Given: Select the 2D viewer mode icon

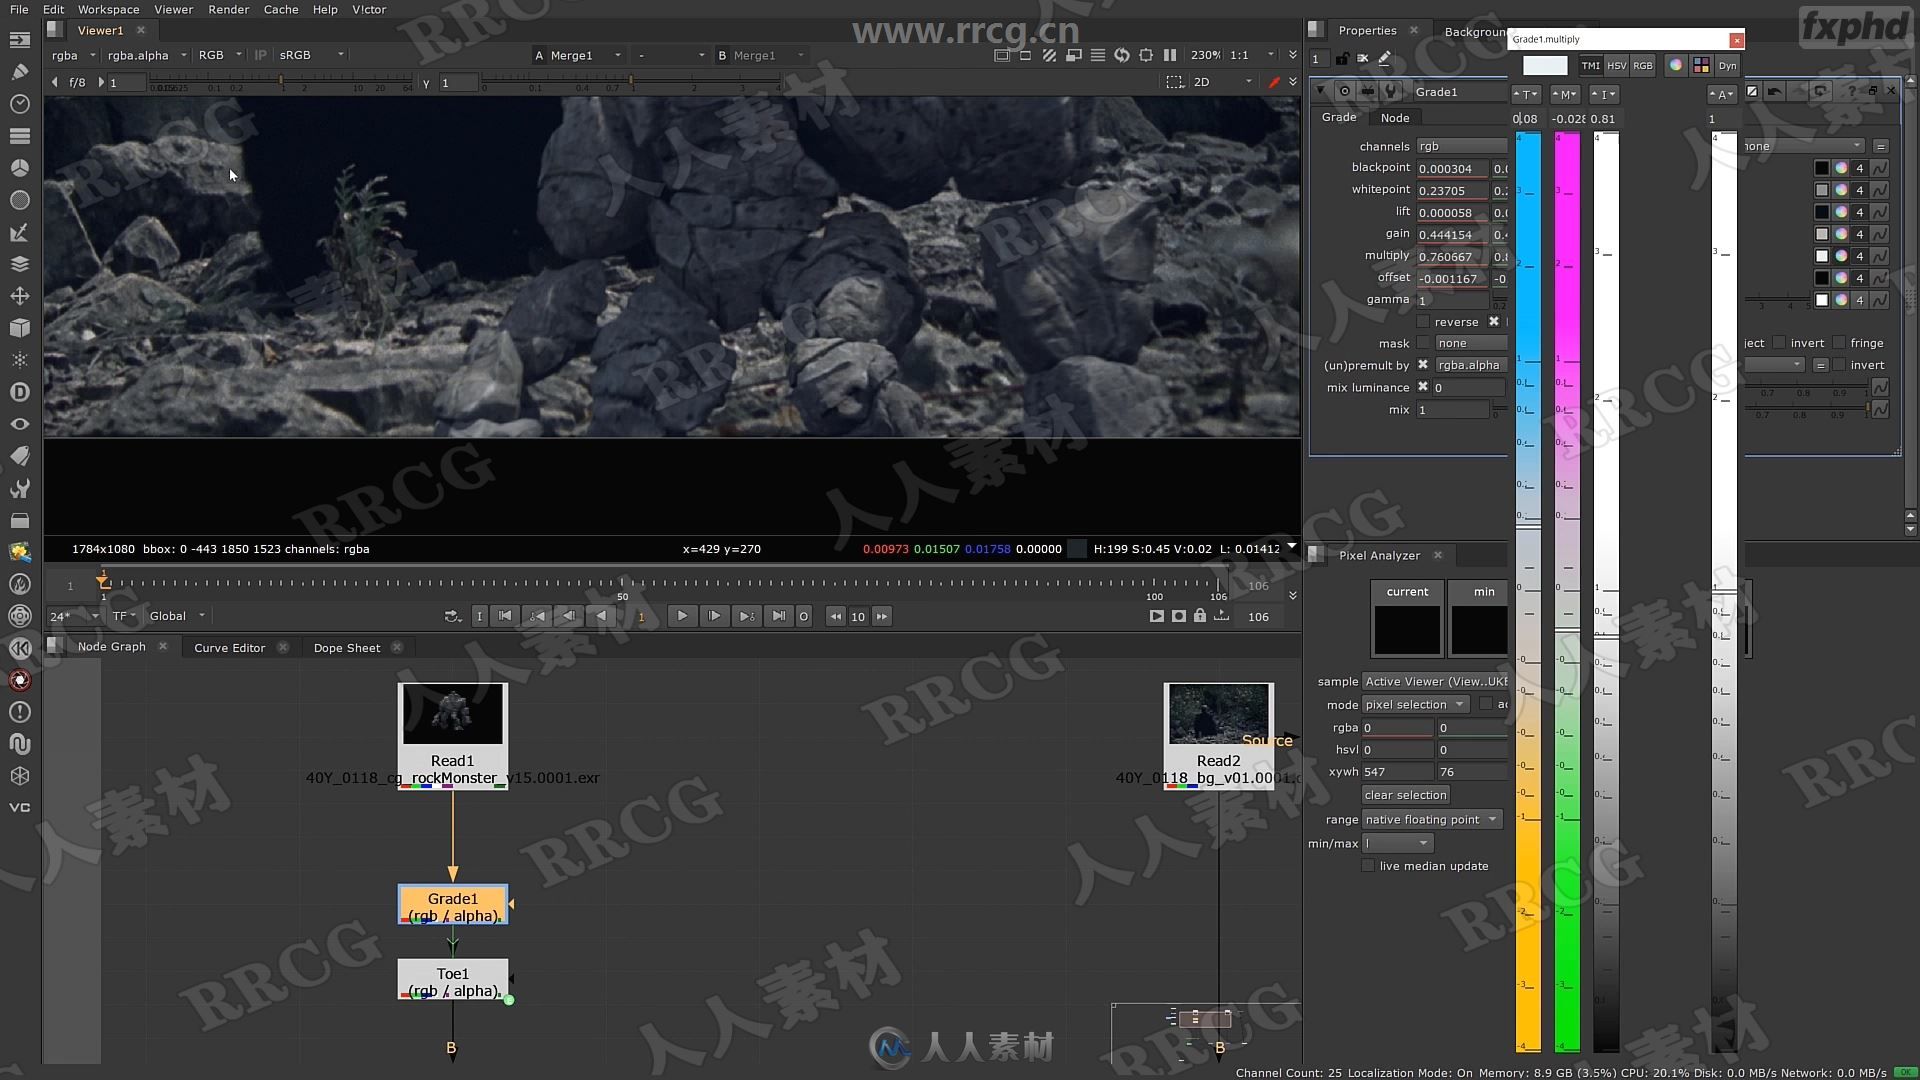Looking at the screenshot, I should [x=1203, y=82].
